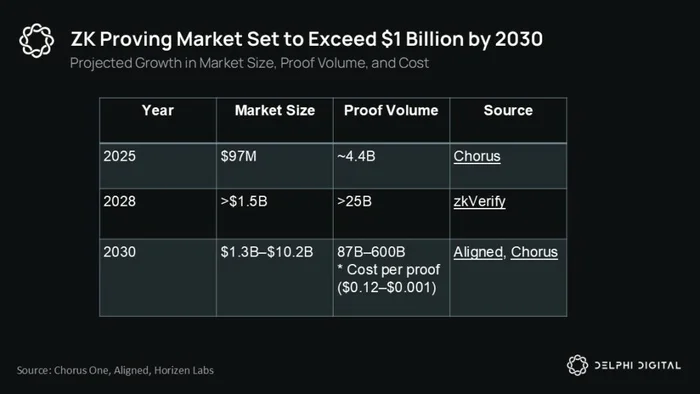
Task: Open the zkVerify source link
Action: [479, 202]
